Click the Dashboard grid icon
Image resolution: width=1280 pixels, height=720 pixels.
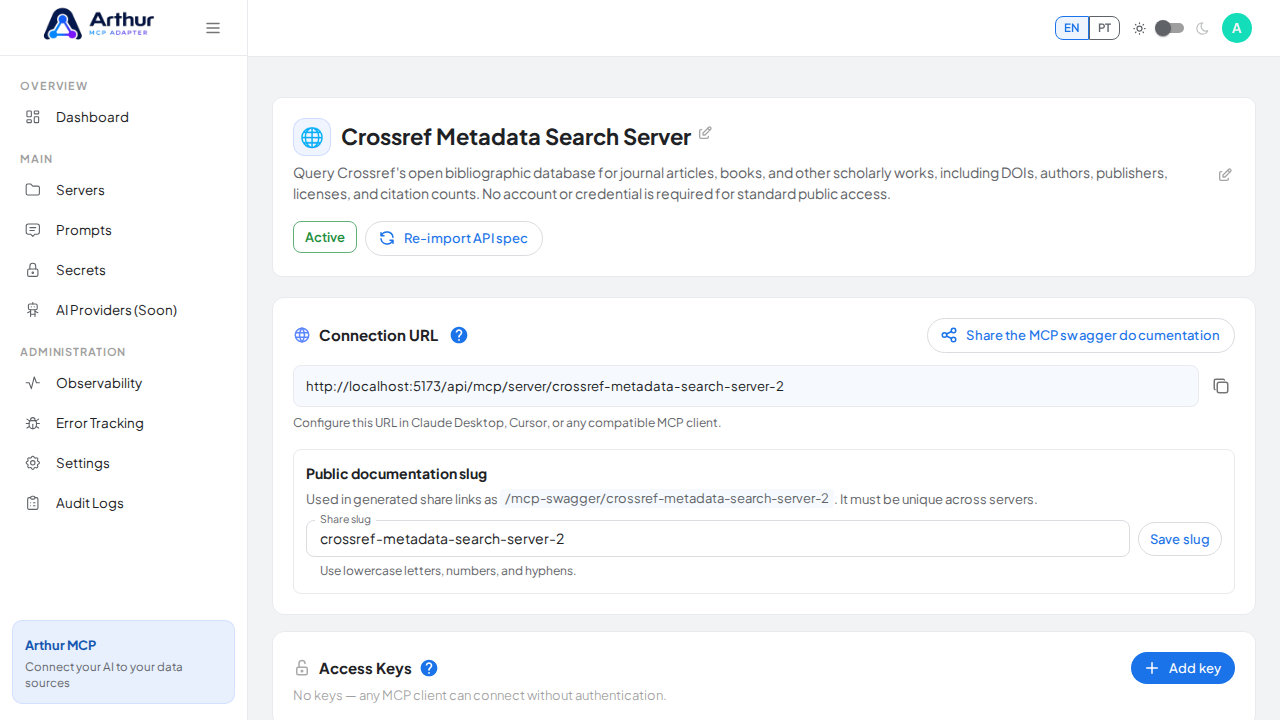[33, 117]
